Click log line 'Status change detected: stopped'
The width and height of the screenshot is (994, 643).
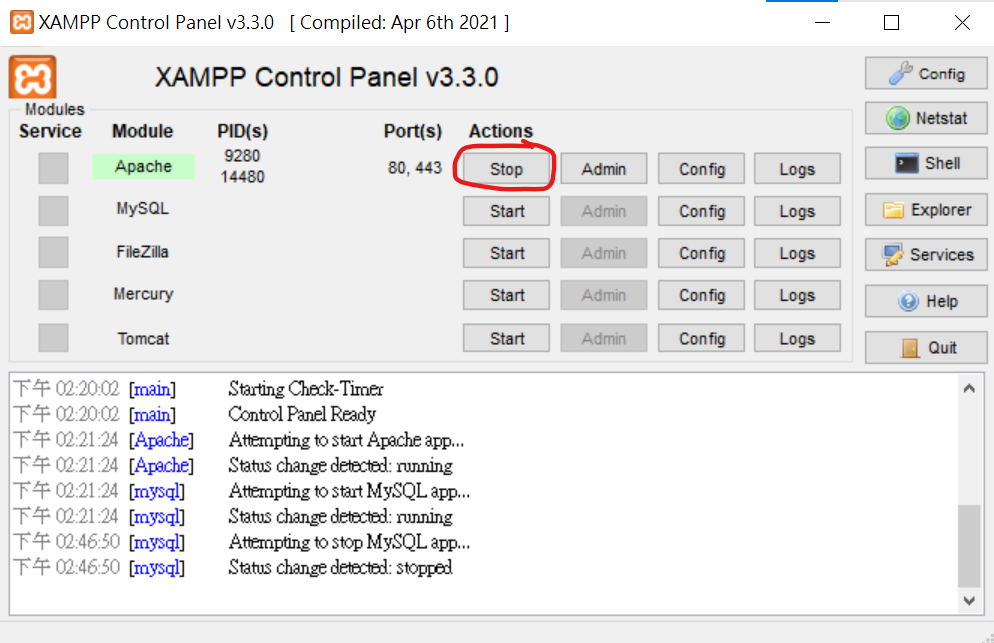point(340,568)
